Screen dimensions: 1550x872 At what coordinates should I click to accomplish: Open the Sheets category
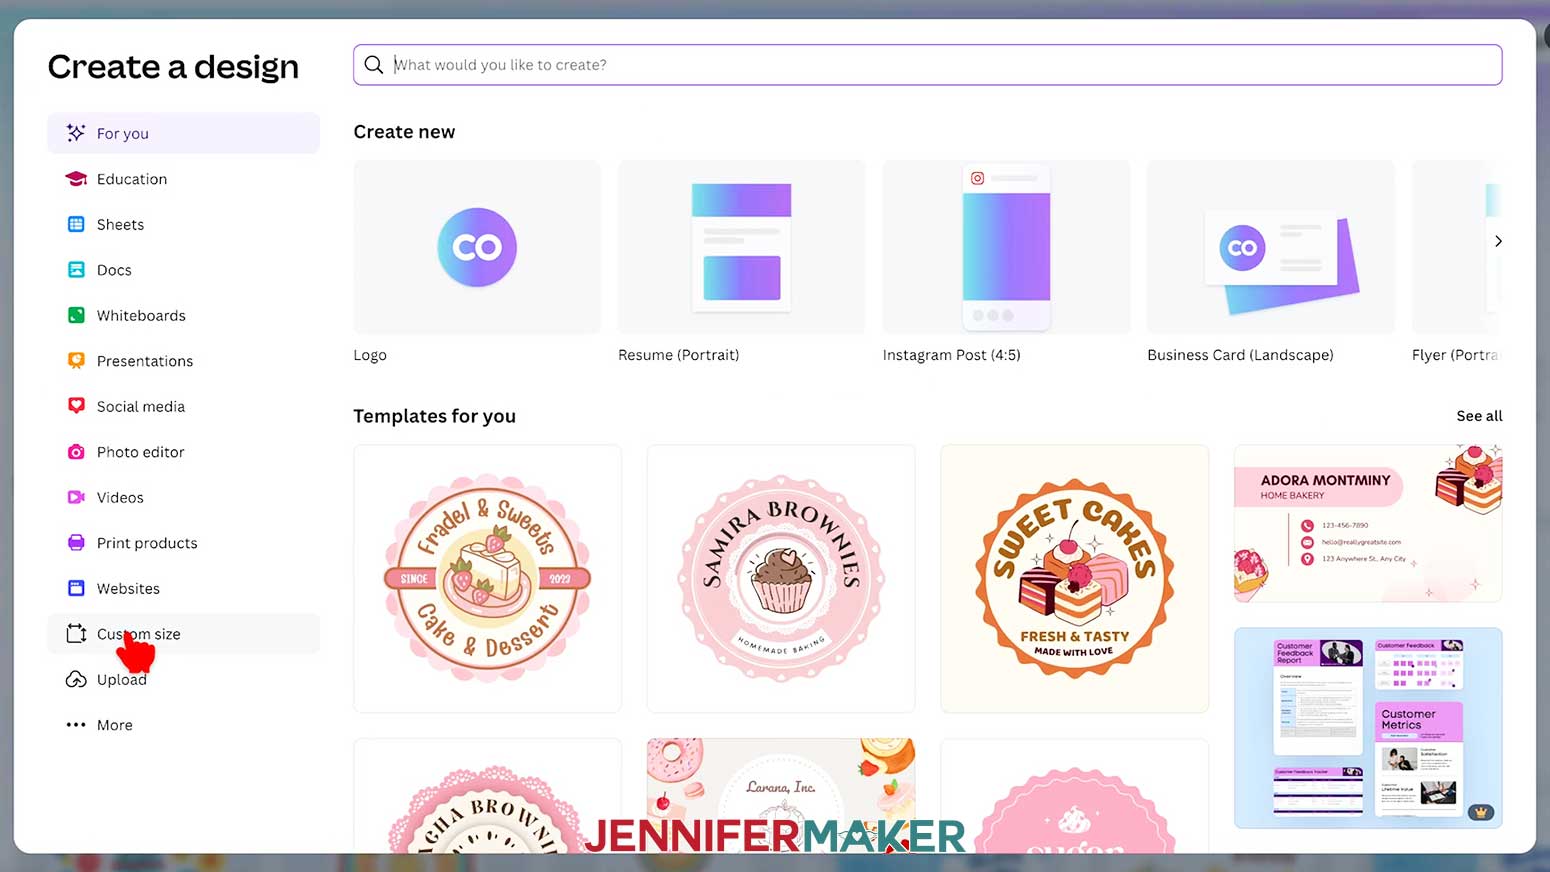tap(183, 224)
